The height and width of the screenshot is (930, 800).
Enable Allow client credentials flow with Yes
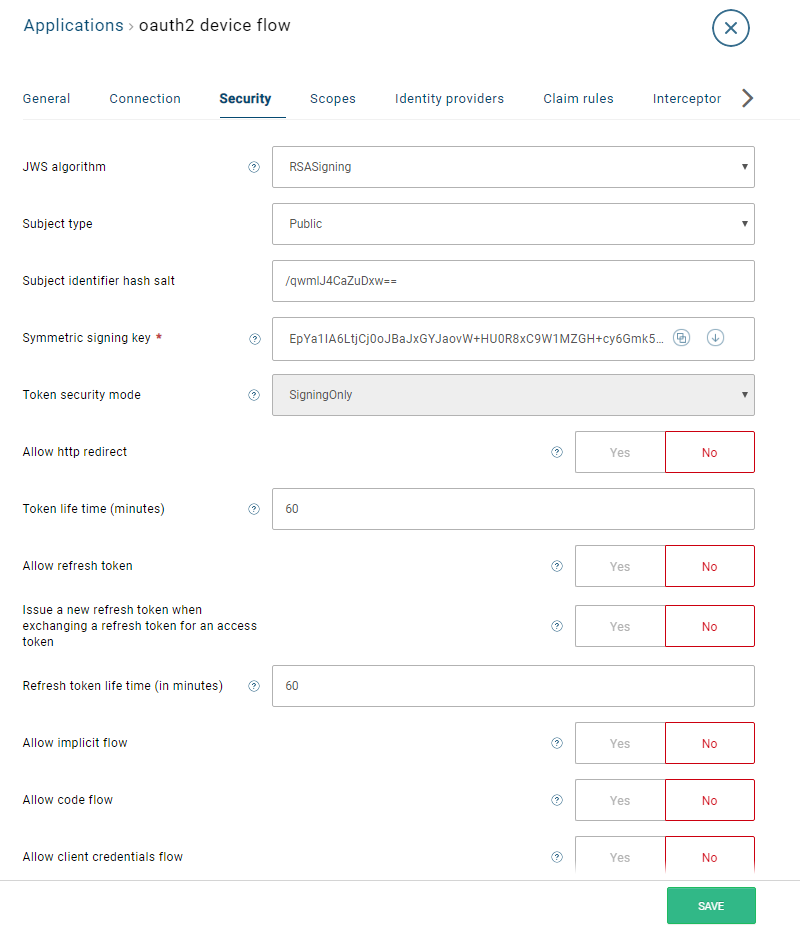620,857
